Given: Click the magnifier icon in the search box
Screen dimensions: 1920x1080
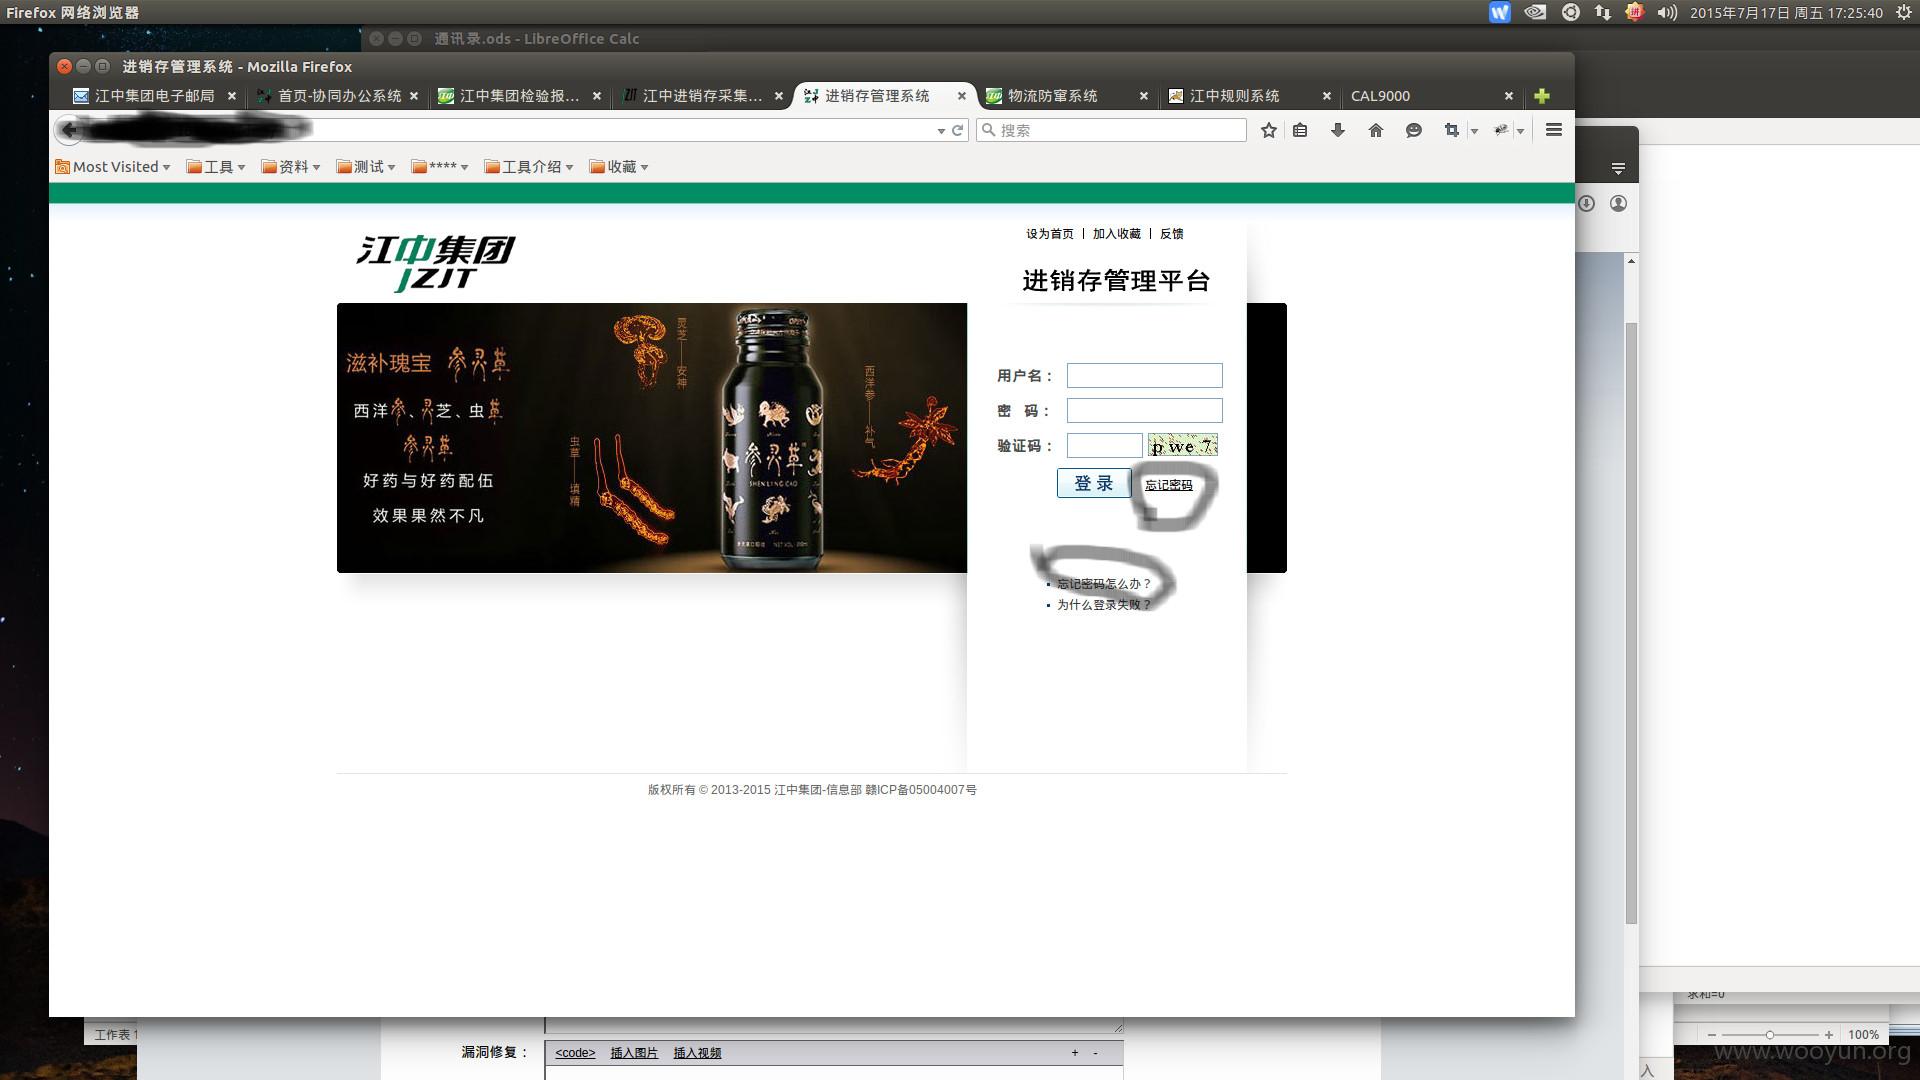Looking at the screenshot, I should point(988,130).
